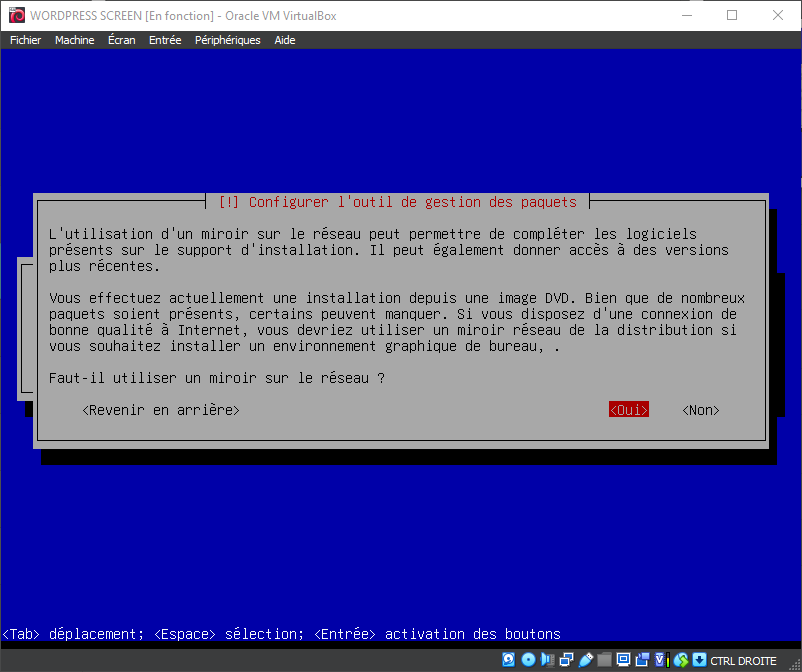The height and width of the screenshot is (672, 802).
Task: Open the Machine menu
Action: 74,40
